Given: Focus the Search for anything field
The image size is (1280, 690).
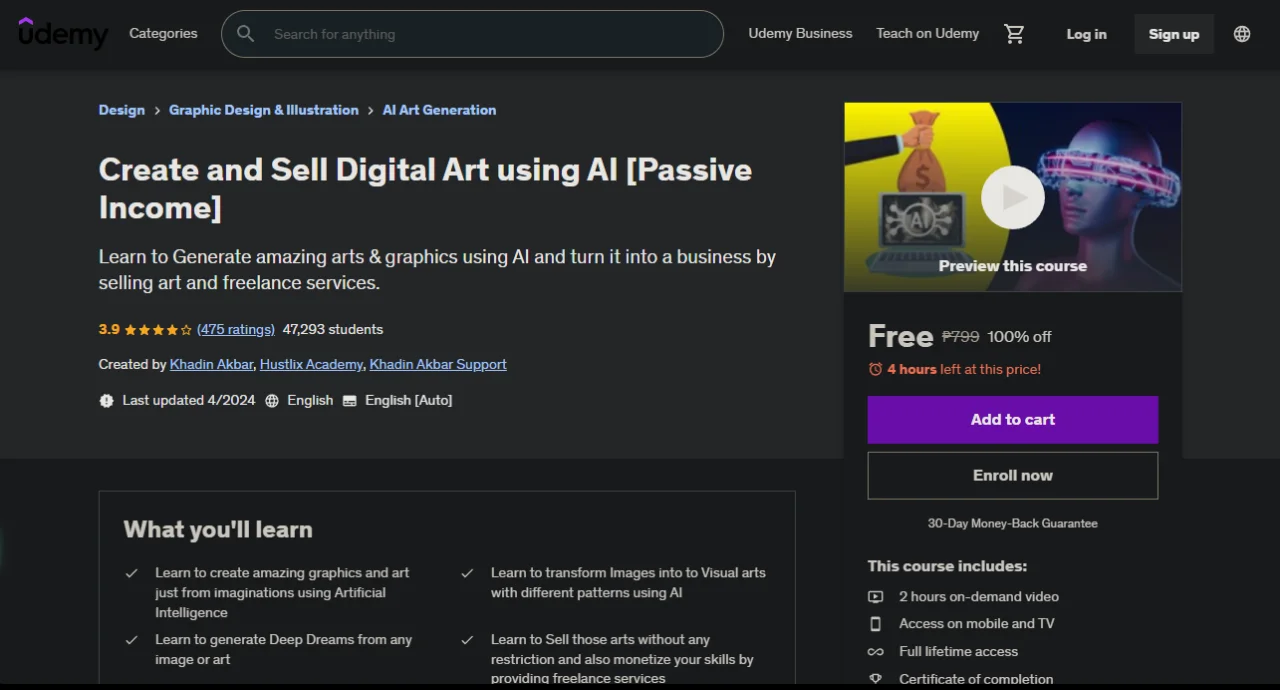Looking at the screenshot, I should click(x=472, y=34).
